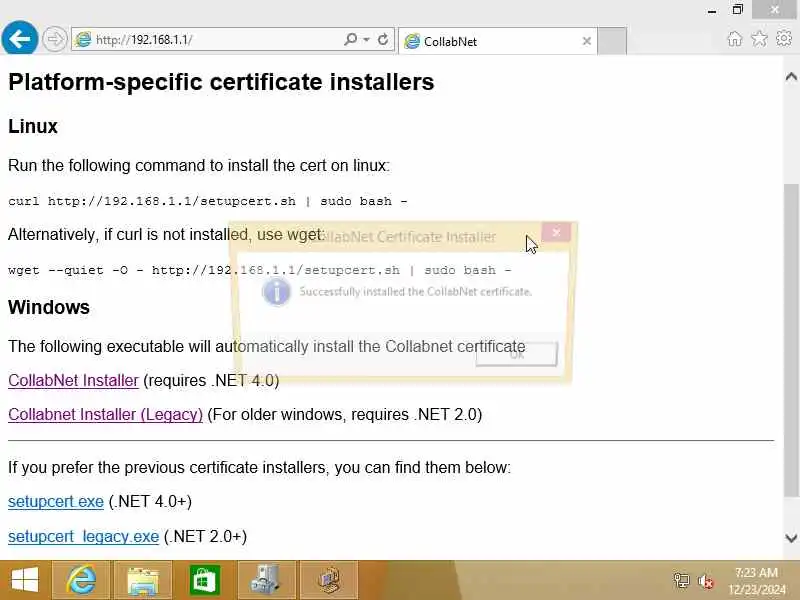Open the last taskbar app with the computer icon

329,580
